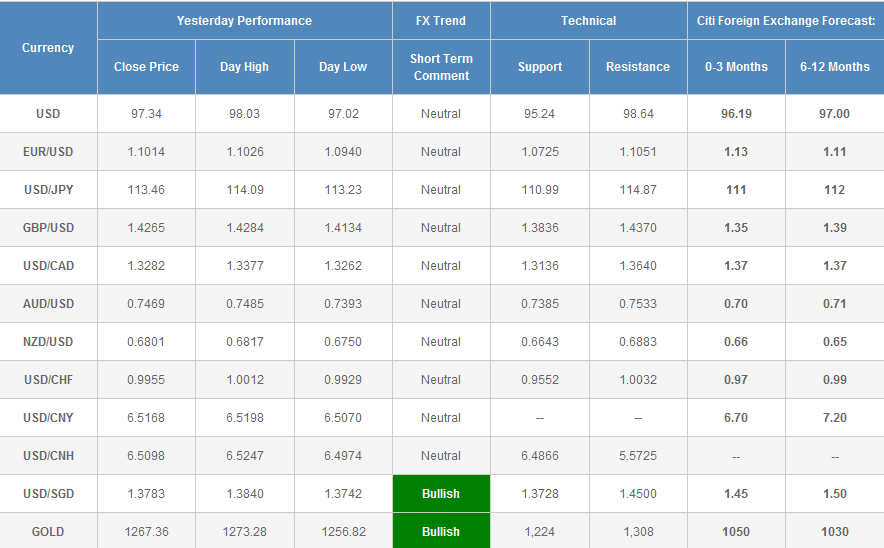Click the green Bullish cell for GOLD
This screenshot has width=884, height=548.
[x=441, y=531]
